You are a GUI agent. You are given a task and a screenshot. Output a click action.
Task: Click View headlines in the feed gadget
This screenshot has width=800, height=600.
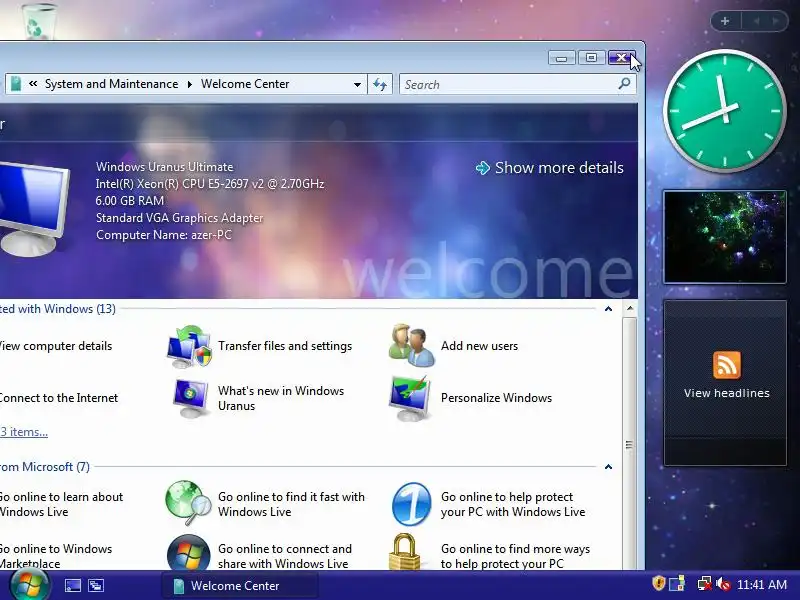coord(727,393)
